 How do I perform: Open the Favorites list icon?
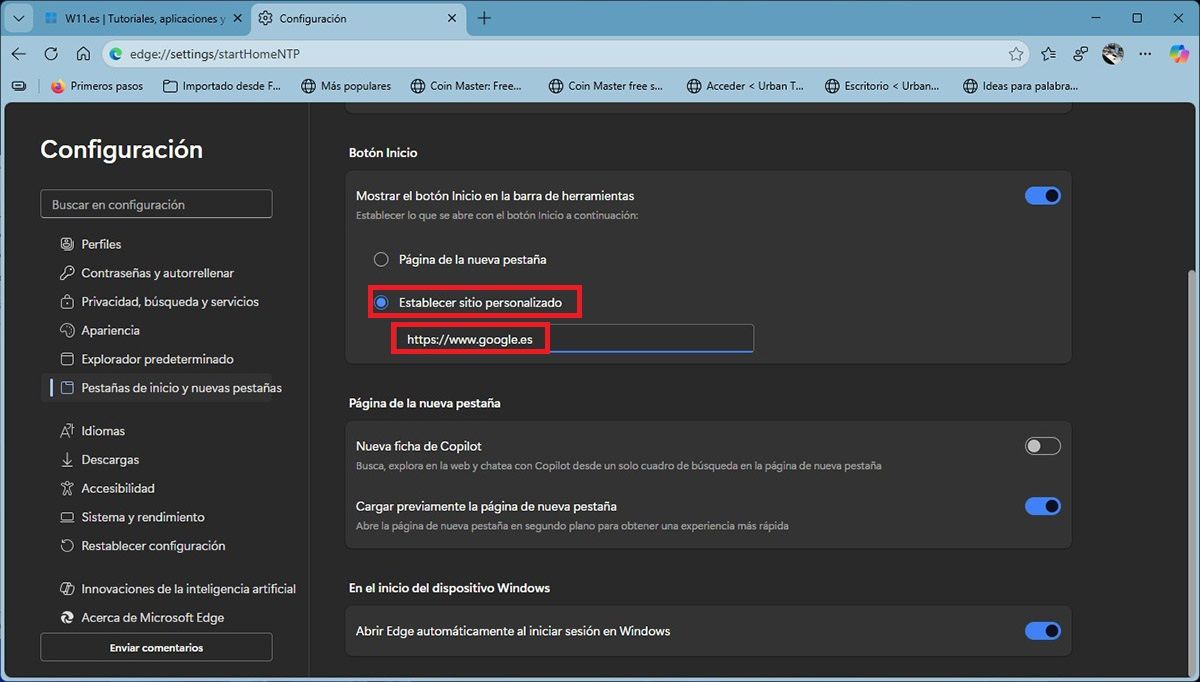1048,54
